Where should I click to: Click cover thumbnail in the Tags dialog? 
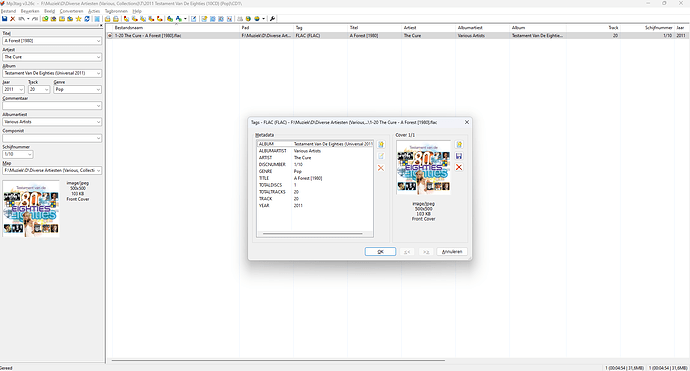click(423, 168)
